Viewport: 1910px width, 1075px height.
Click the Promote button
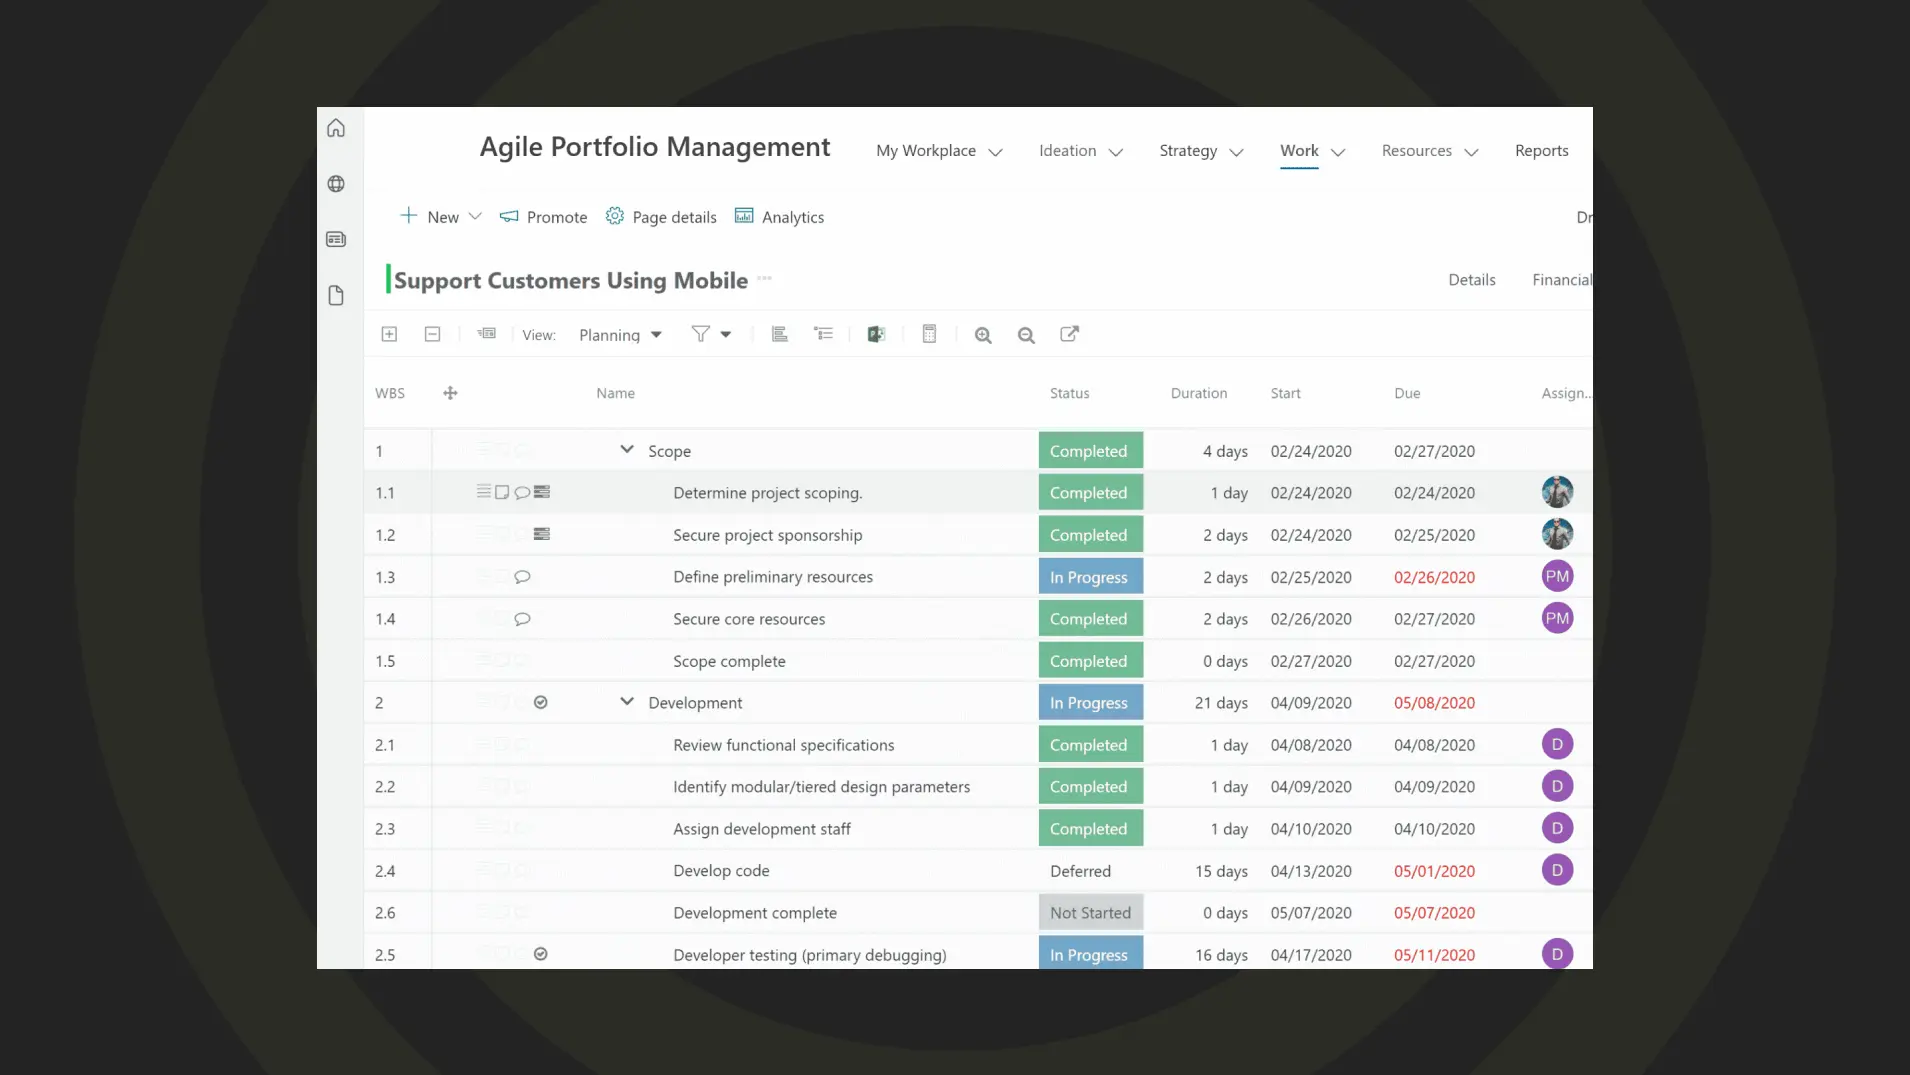(543, 217)
